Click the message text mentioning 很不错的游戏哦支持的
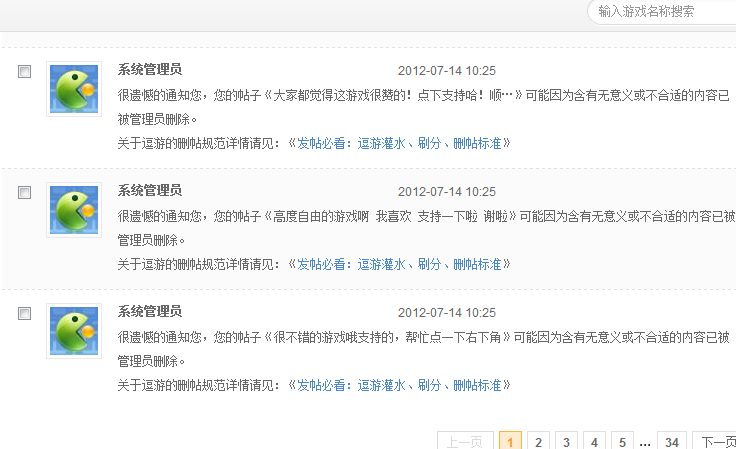Image resolution: width=736 pixels, height=449 pixels. coord(423,350)
